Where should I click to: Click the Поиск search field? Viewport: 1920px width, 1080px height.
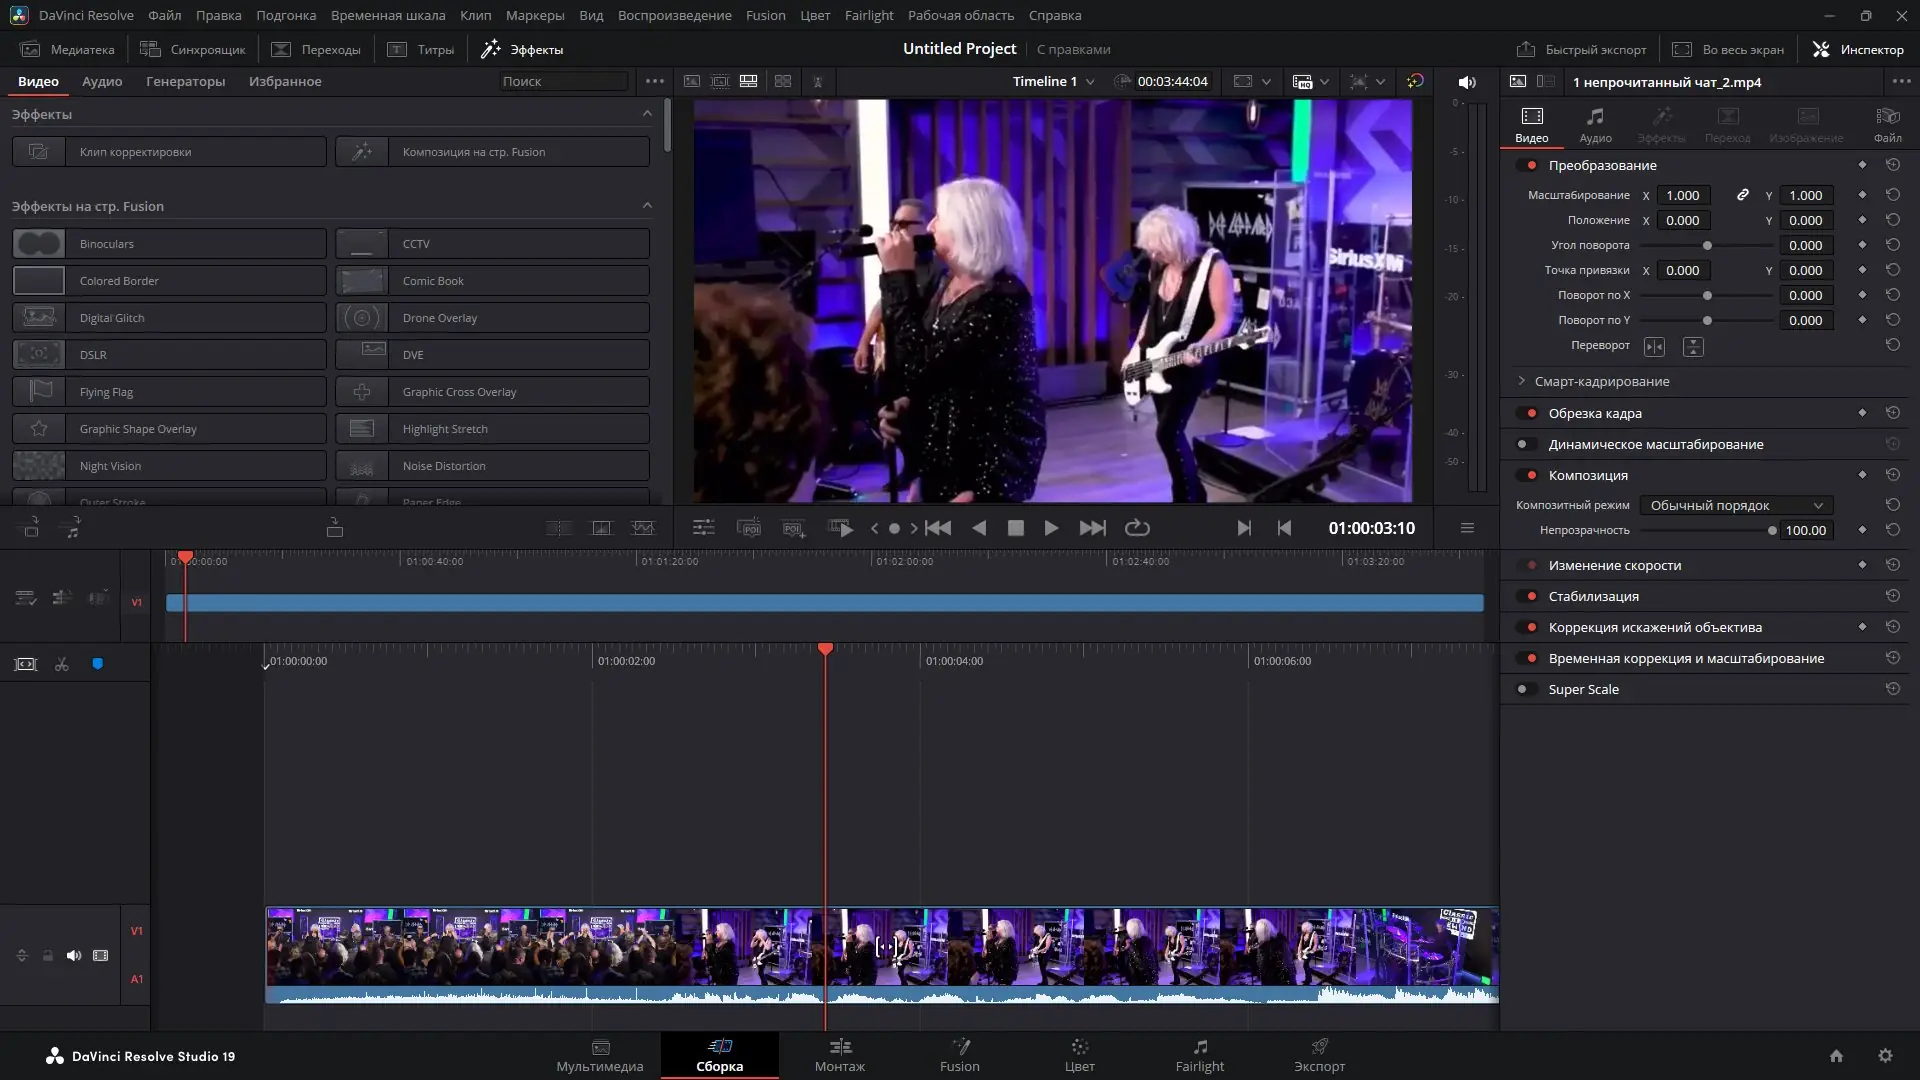(563, 81)
